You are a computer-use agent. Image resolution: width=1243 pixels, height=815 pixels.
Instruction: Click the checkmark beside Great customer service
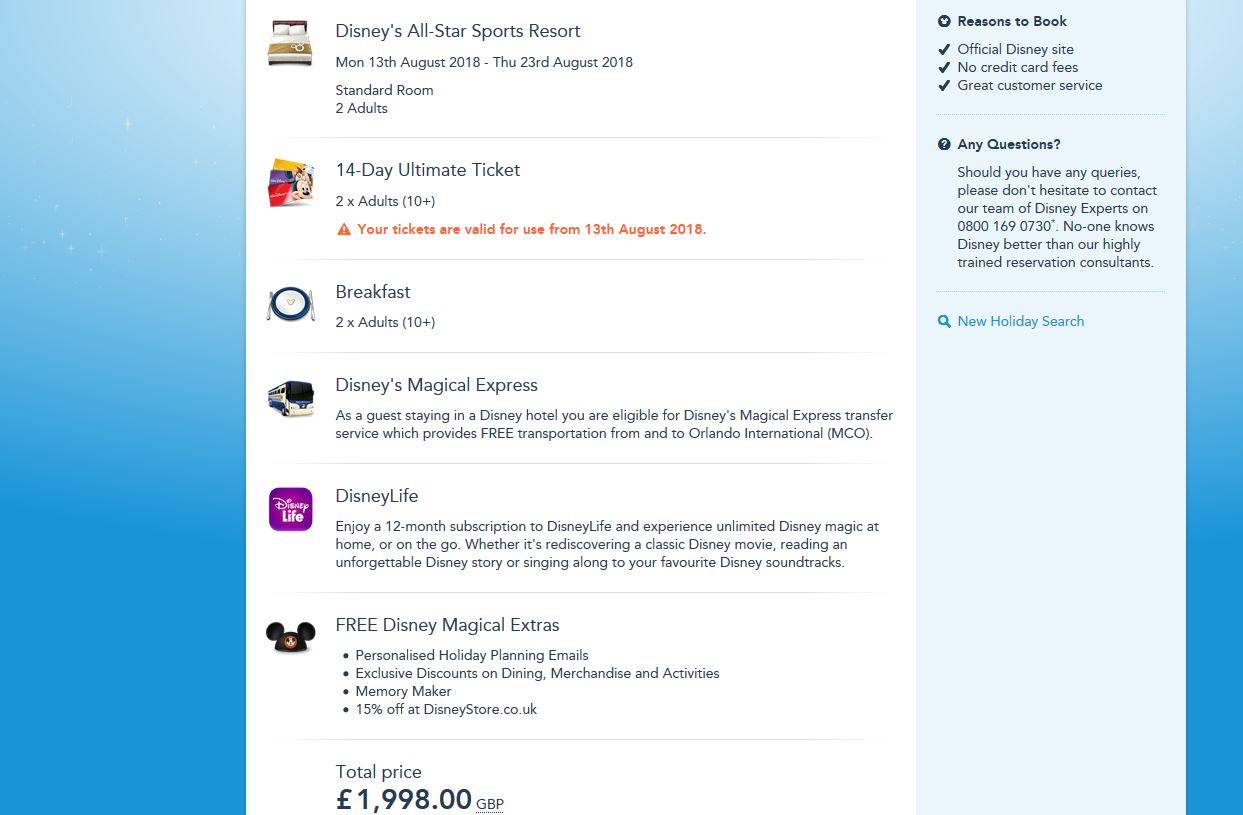944,85
